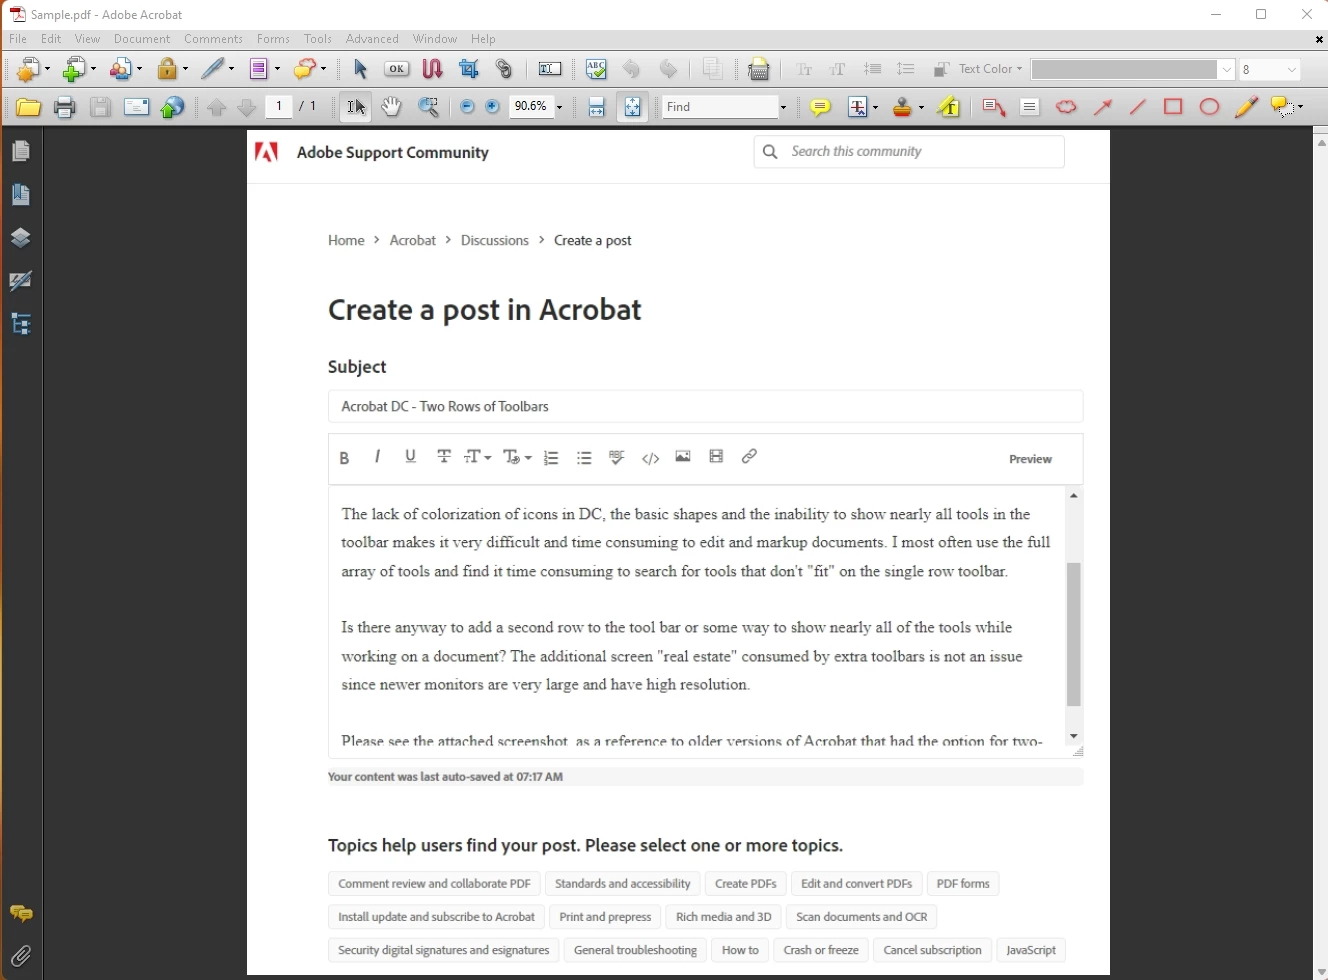Print the document using printer icon
Image resolution: width=1328 pixels, height=980 pixels.
coord(64,107)
